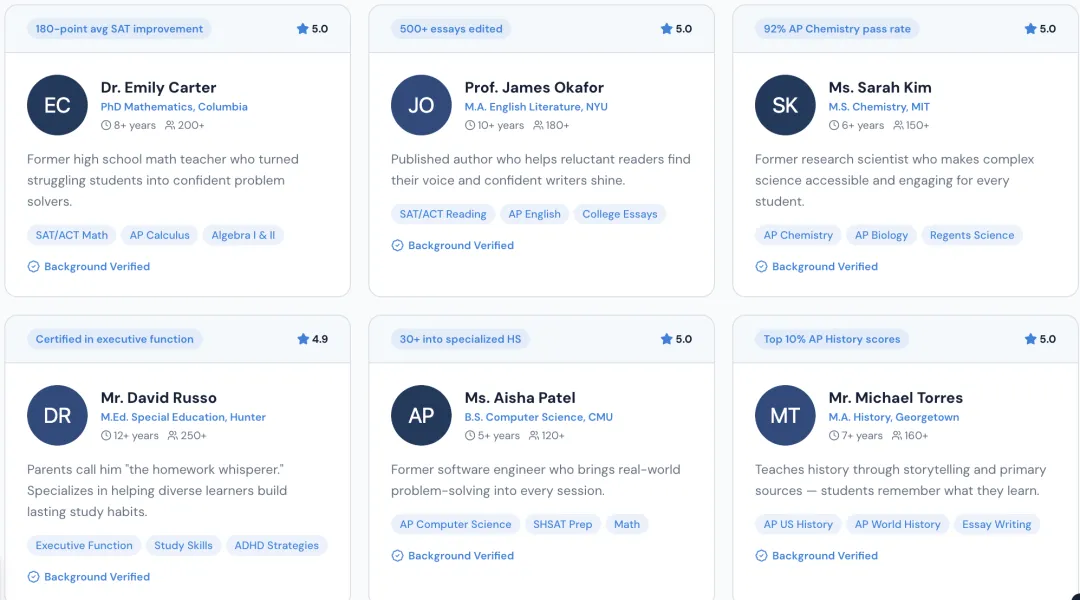Screen dimensions: 1080x600
Task: Click verified checkmark icon on Sarah Kim's card
Action: coord(760,267)
